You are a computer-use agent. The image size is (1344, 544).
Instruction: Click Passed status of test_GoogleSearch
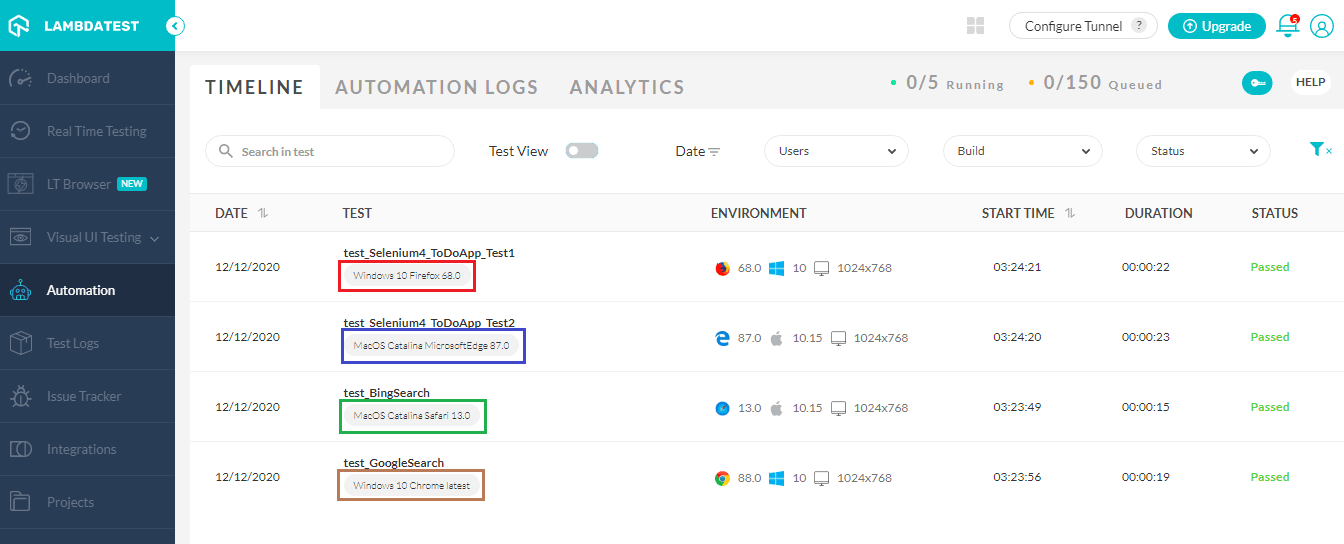(x=1270, y=477)
